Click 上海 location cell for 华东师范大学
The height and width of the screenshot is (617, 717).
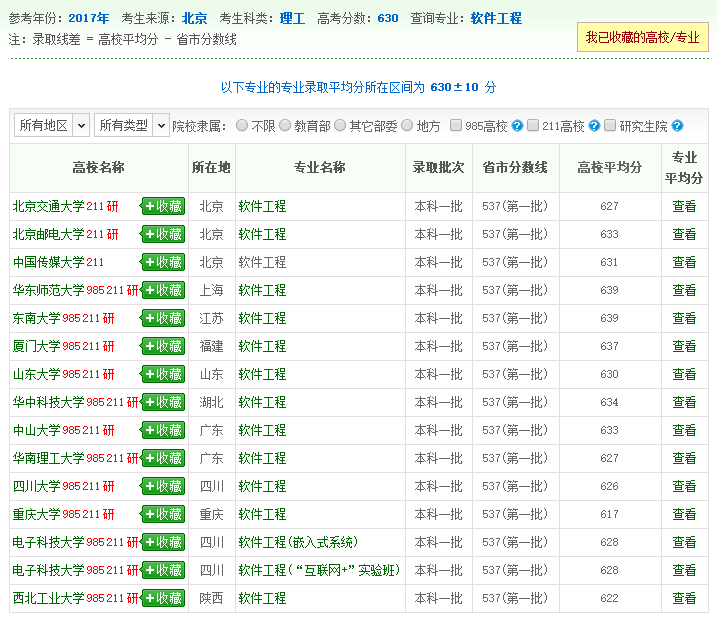coord(211,290)
